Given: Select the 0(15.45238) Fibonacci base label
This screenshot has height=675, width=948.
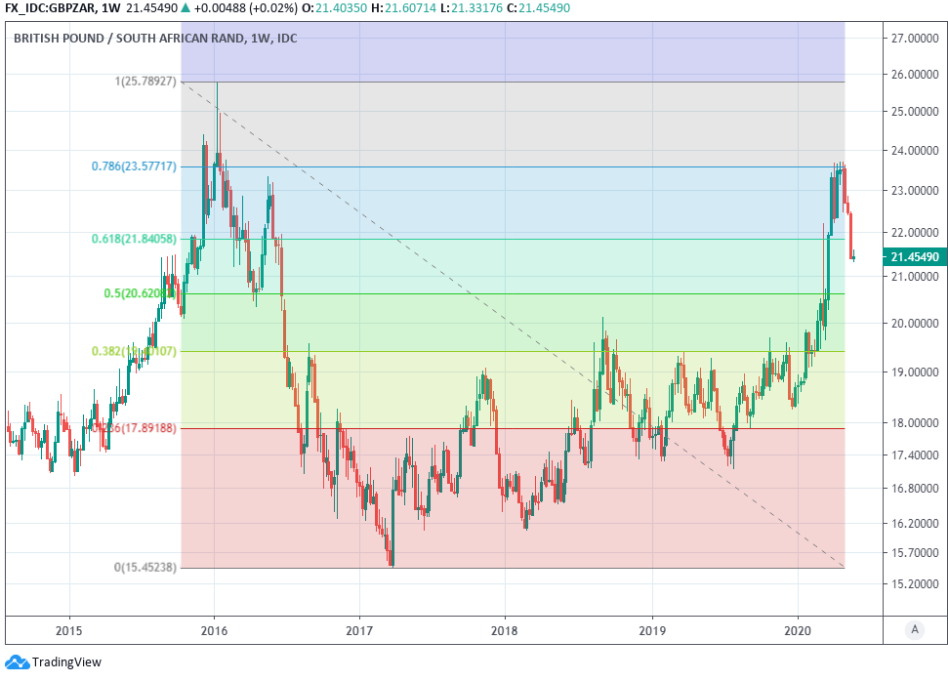Looking at the screenshot, I should (x=145, y=567).
